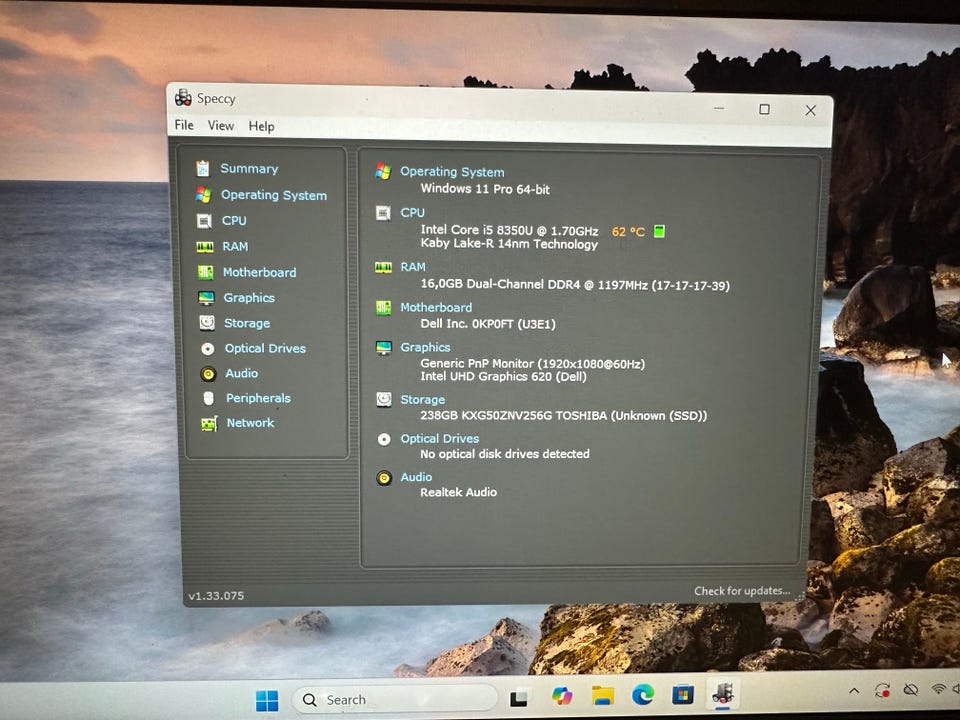Select Summary in the sidebar
The image size is (960, 720).
(x=249, y=168)
